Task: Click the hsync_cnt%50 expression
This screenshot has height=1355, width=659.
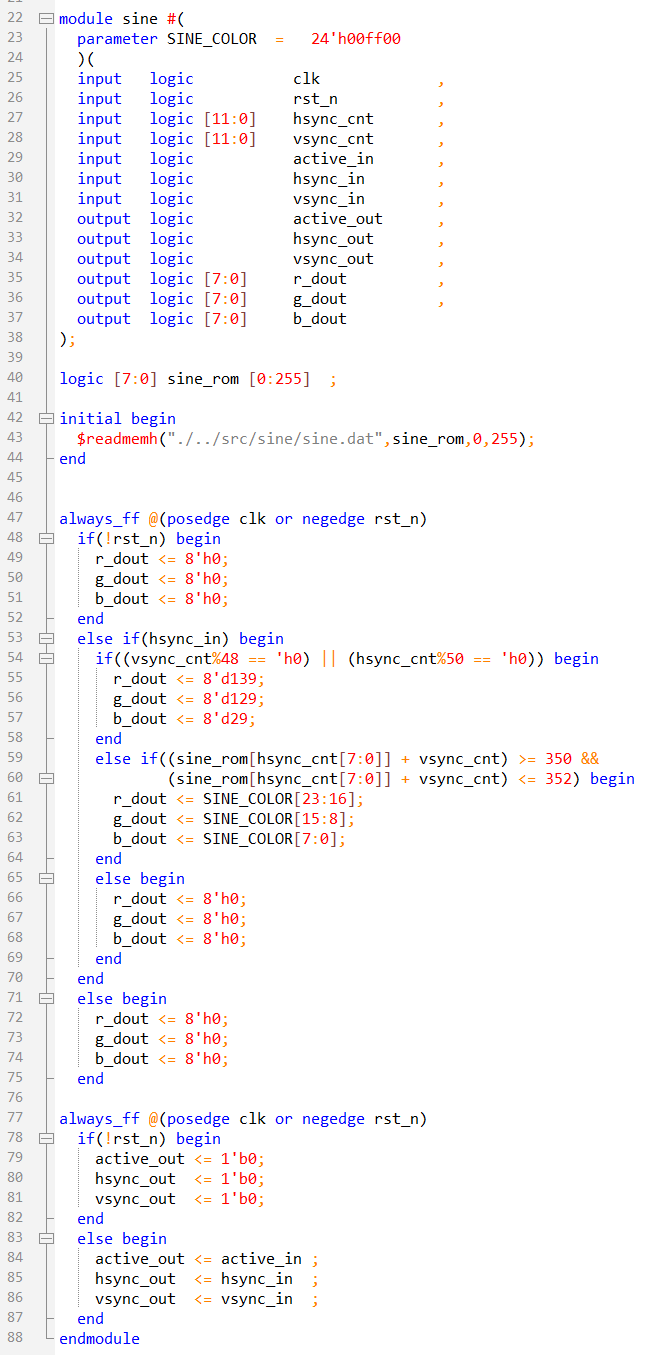Action: point(411,659)
